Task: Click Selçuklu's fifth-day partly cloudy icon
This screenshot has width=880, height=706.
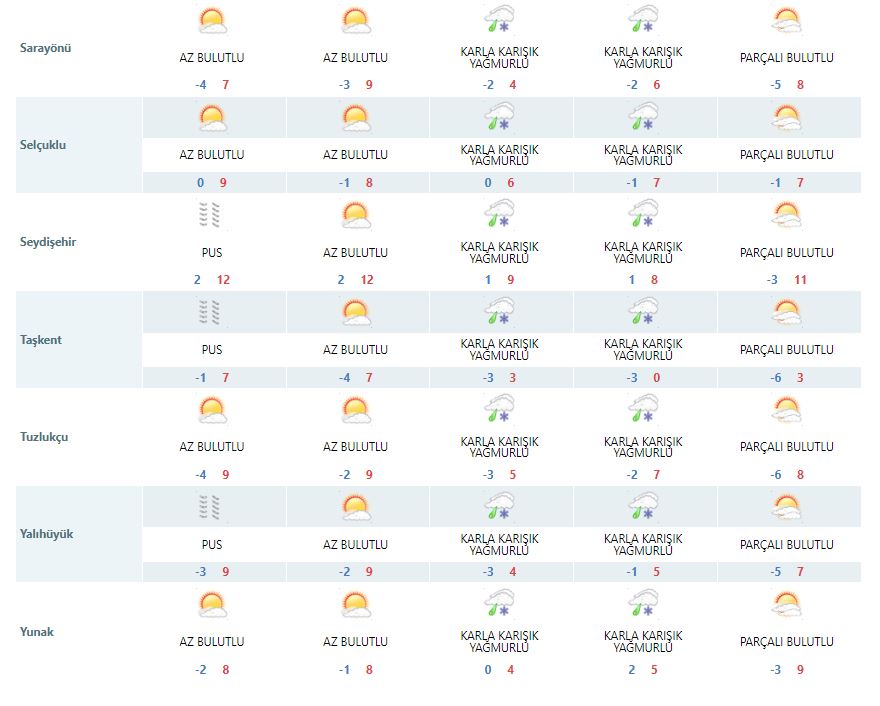Action: coord(787,119)
